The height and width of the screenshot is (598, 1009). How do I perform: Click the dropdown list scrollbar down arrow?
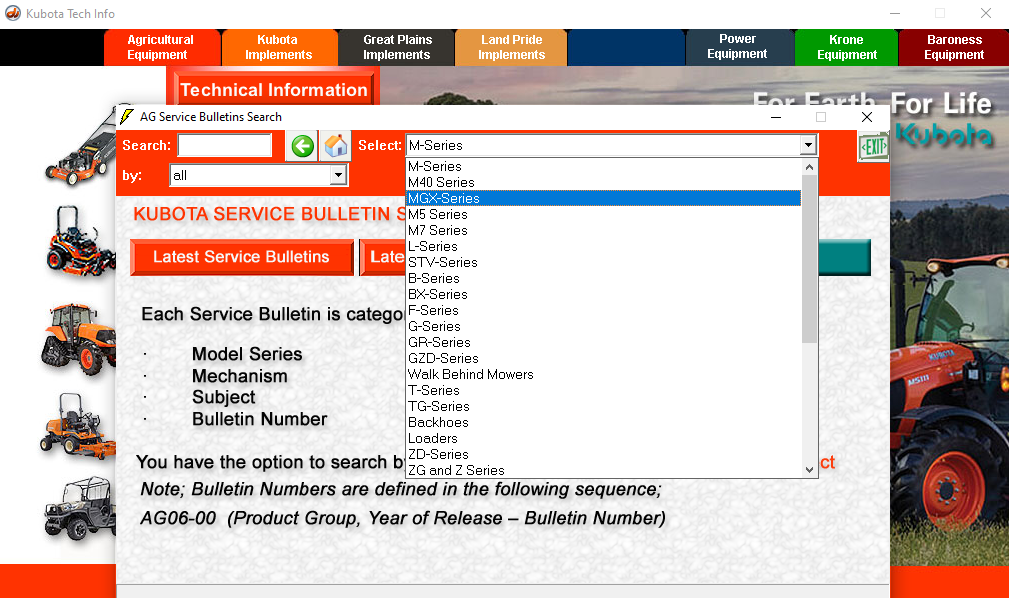[x=810, y=470]
